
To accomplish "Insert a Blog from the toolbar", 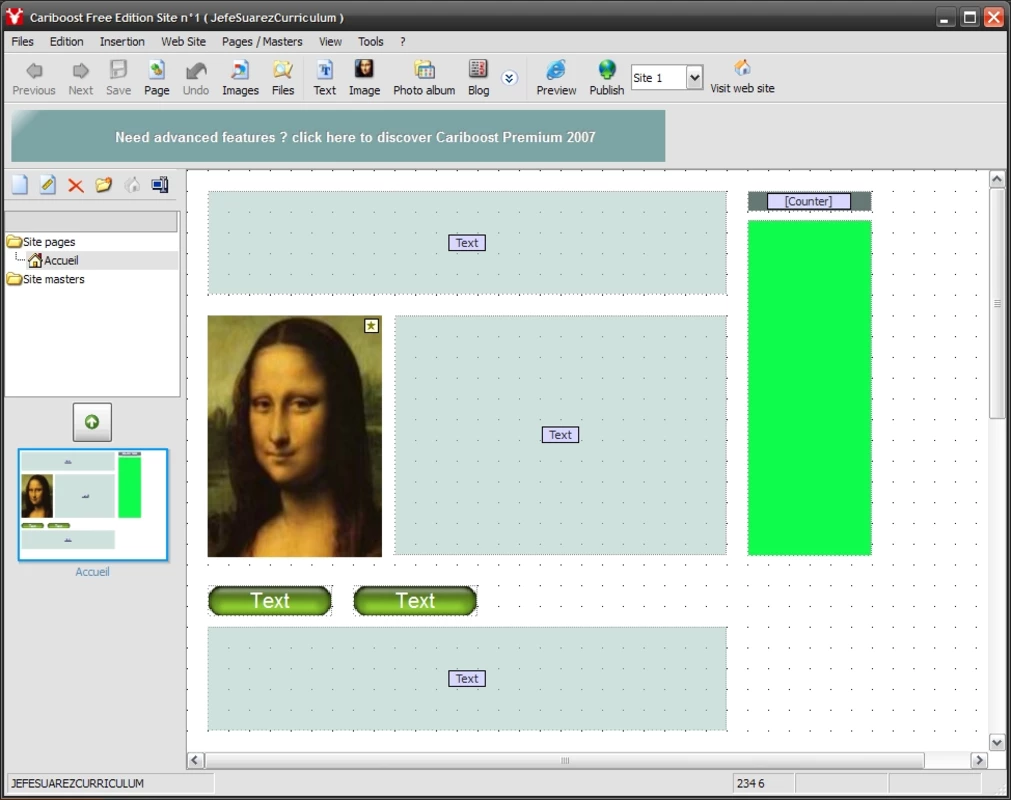I will coord(478,77).
